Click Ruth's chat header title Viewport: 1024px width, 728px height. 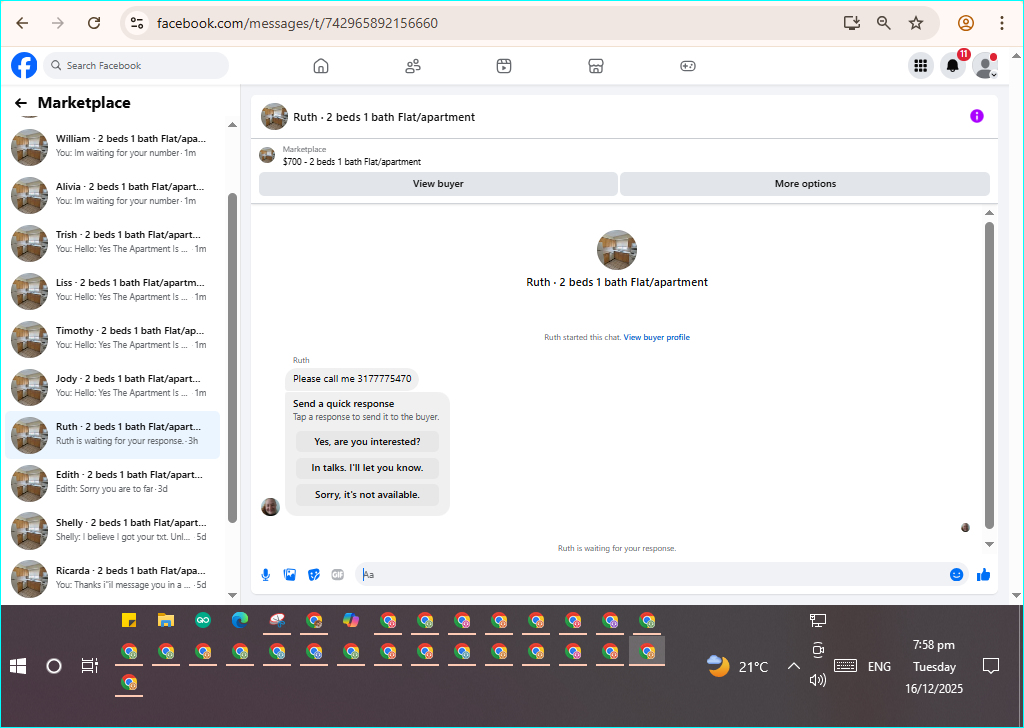click(x=384, y=117)
